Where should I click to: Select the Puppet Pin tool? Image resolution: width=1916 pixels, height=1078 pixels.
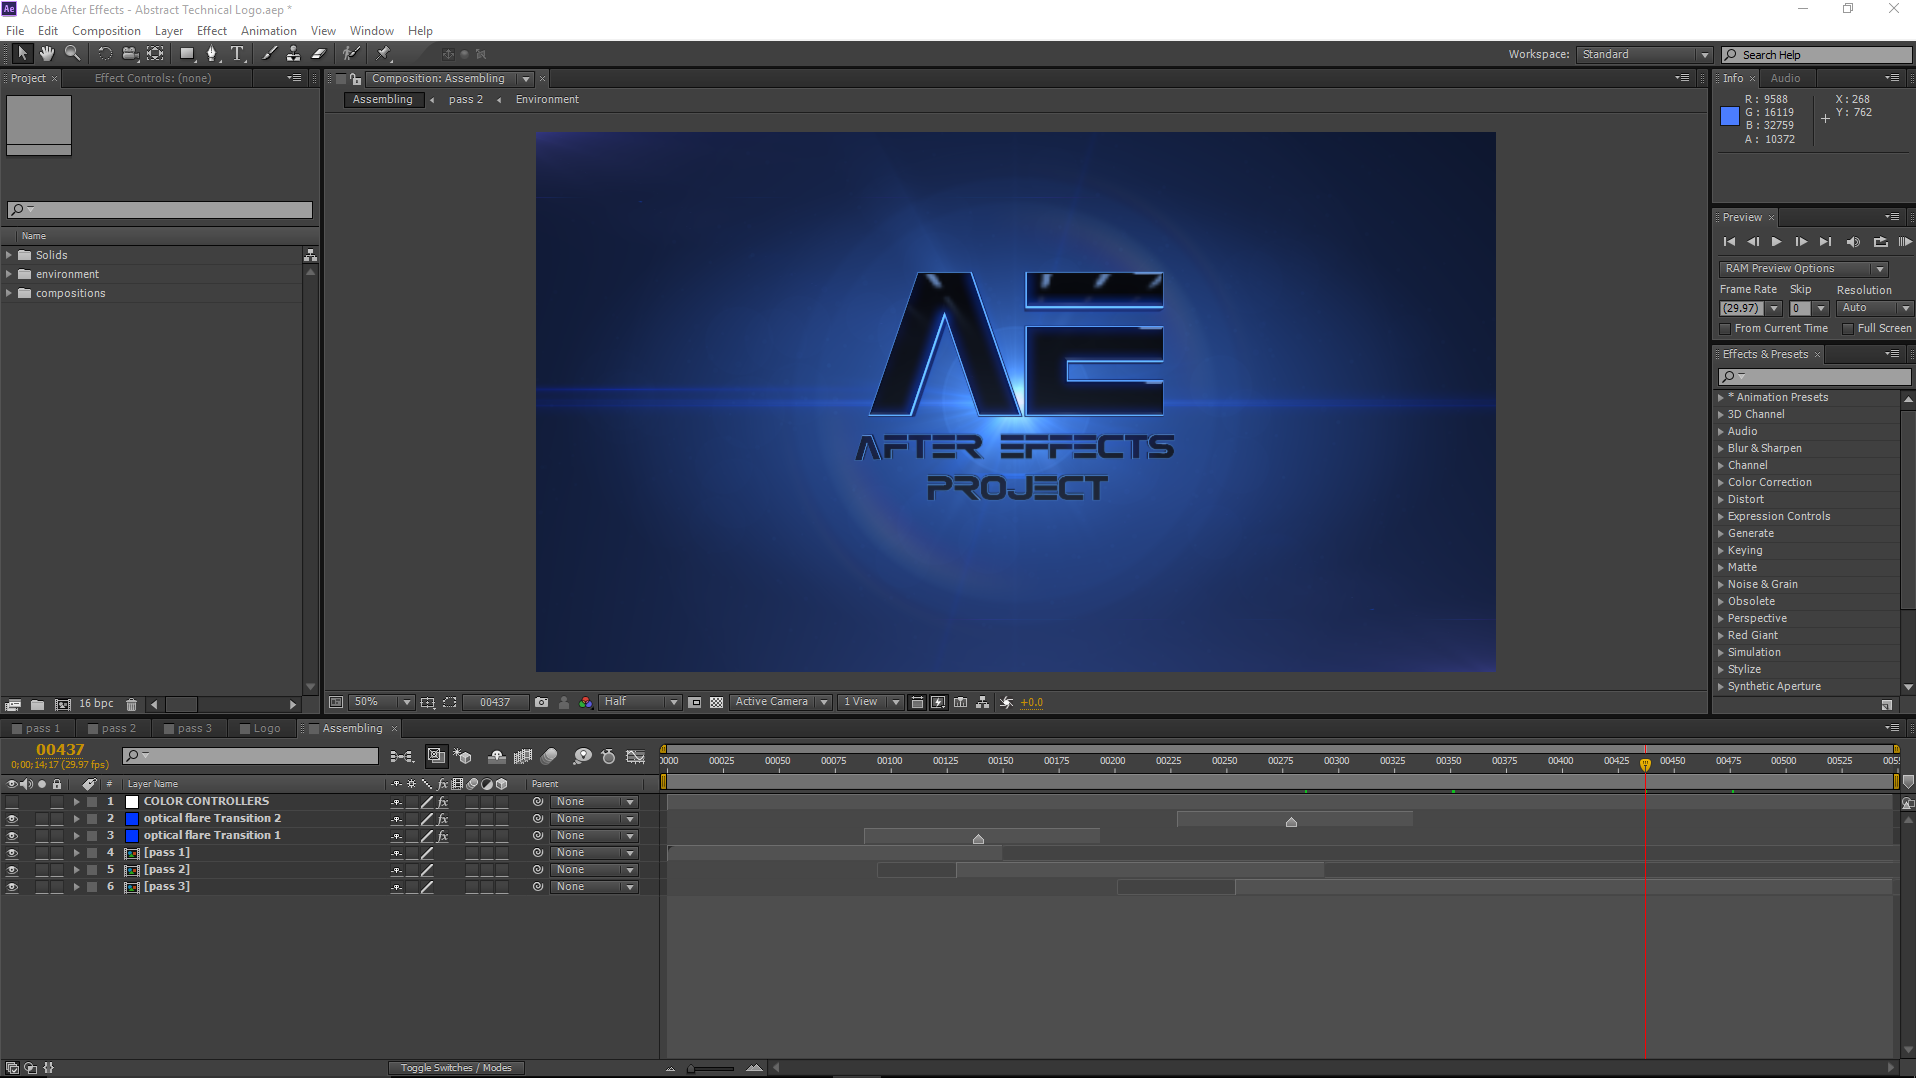[x=385, y=54]
